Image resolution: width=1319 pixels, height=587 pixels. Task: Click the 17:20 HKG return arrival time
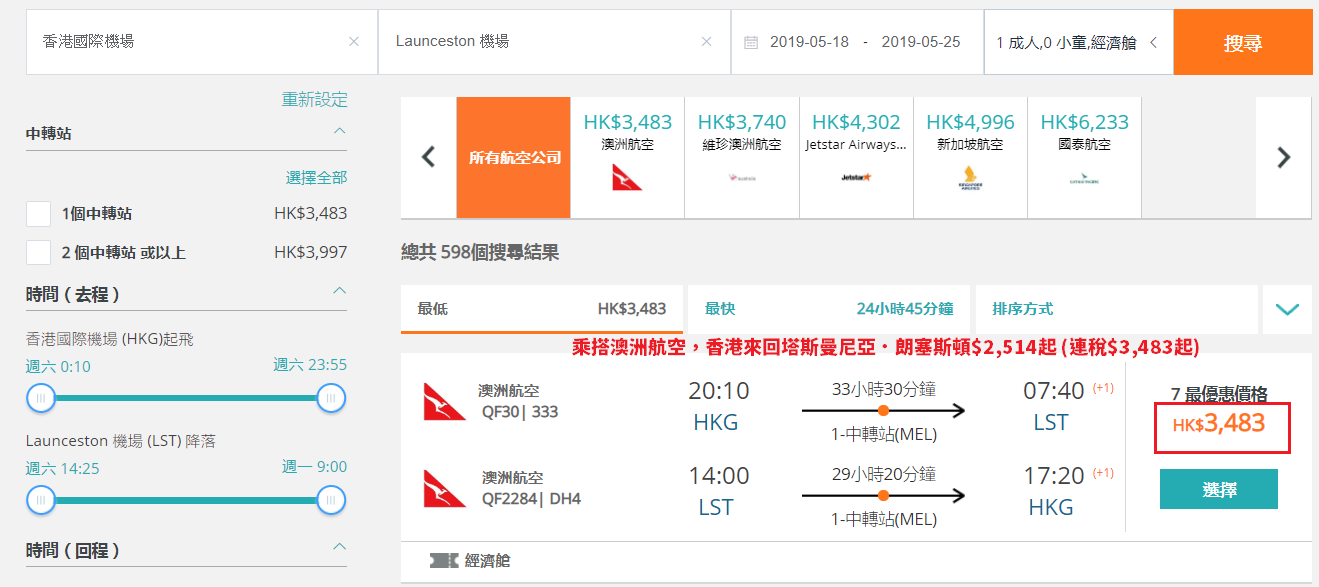(1053, 475)
